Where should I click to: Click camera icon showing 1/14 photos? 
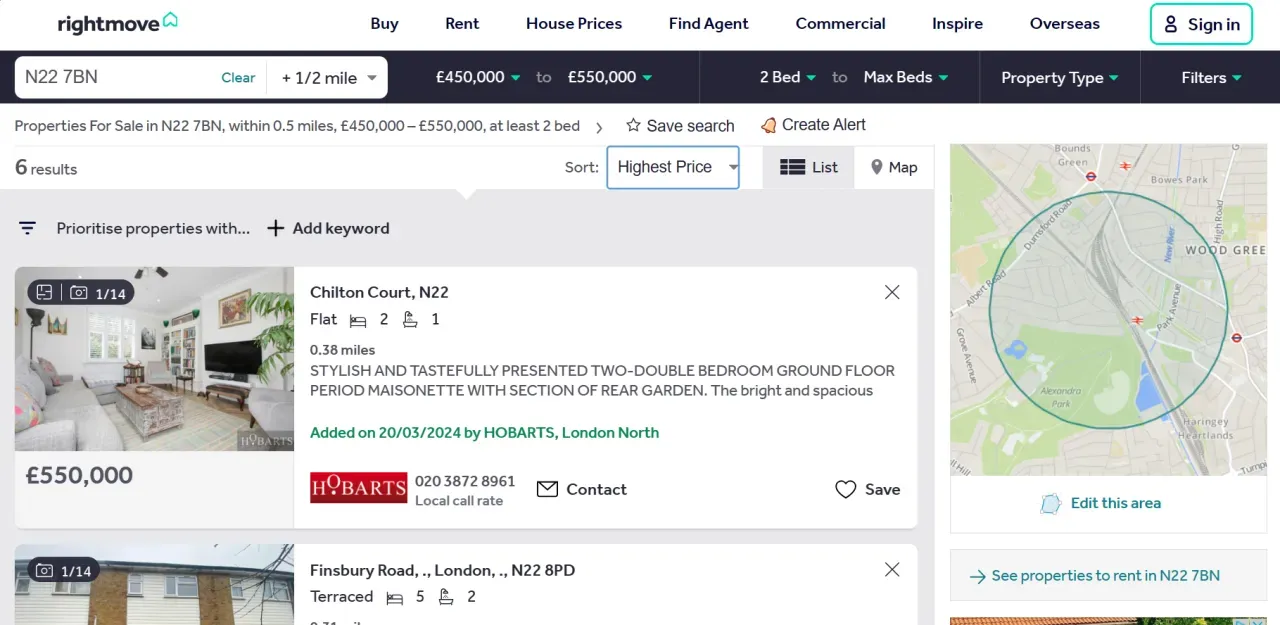click(80, 292)
